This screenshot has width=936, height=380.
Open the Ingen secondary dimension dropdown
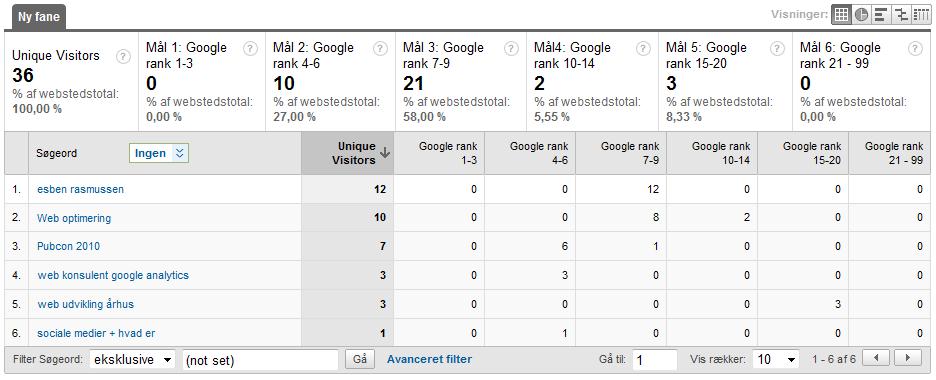coord(158,153)
